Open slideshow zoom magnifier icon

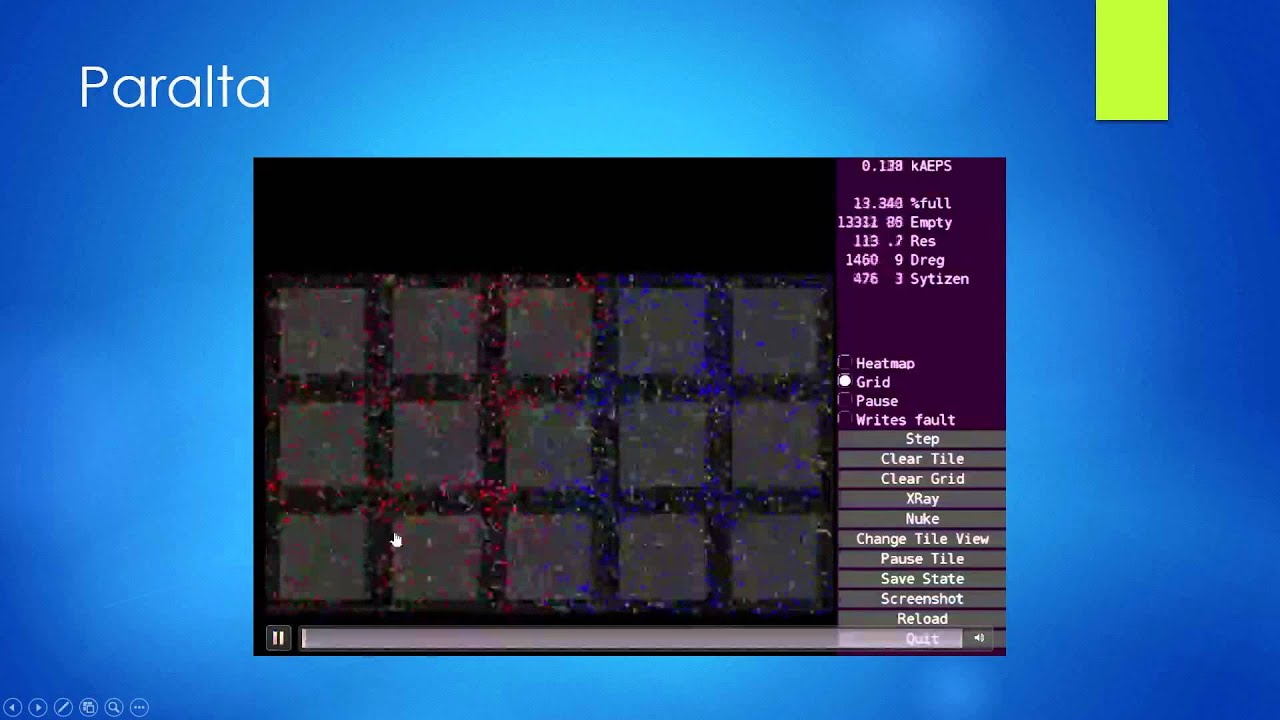114,707
